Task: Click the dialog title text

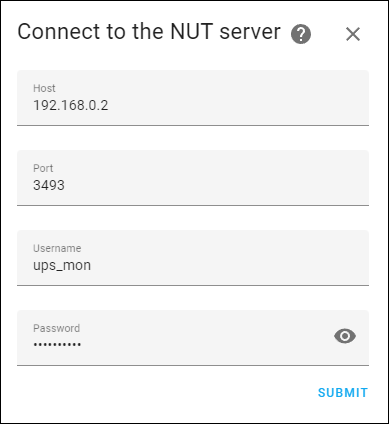Action: coord(149,32)
